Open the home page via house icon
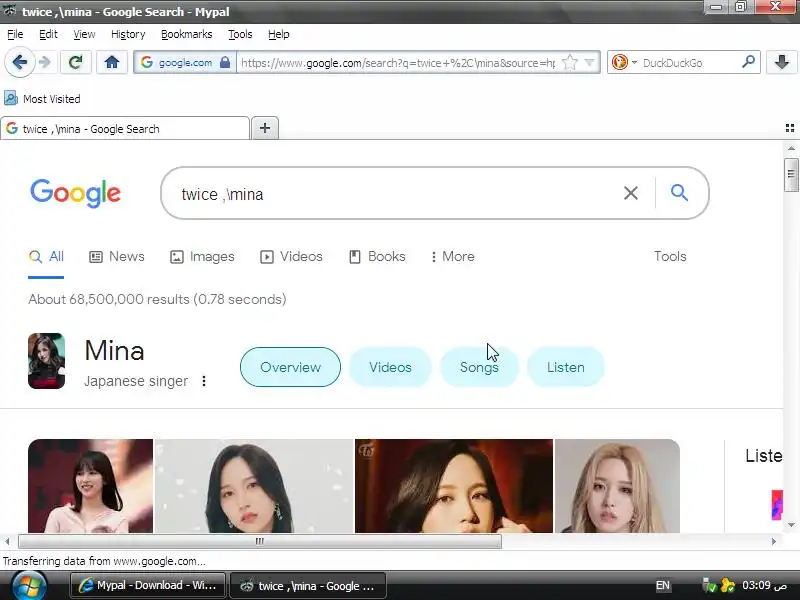 (x=112, y=62)
